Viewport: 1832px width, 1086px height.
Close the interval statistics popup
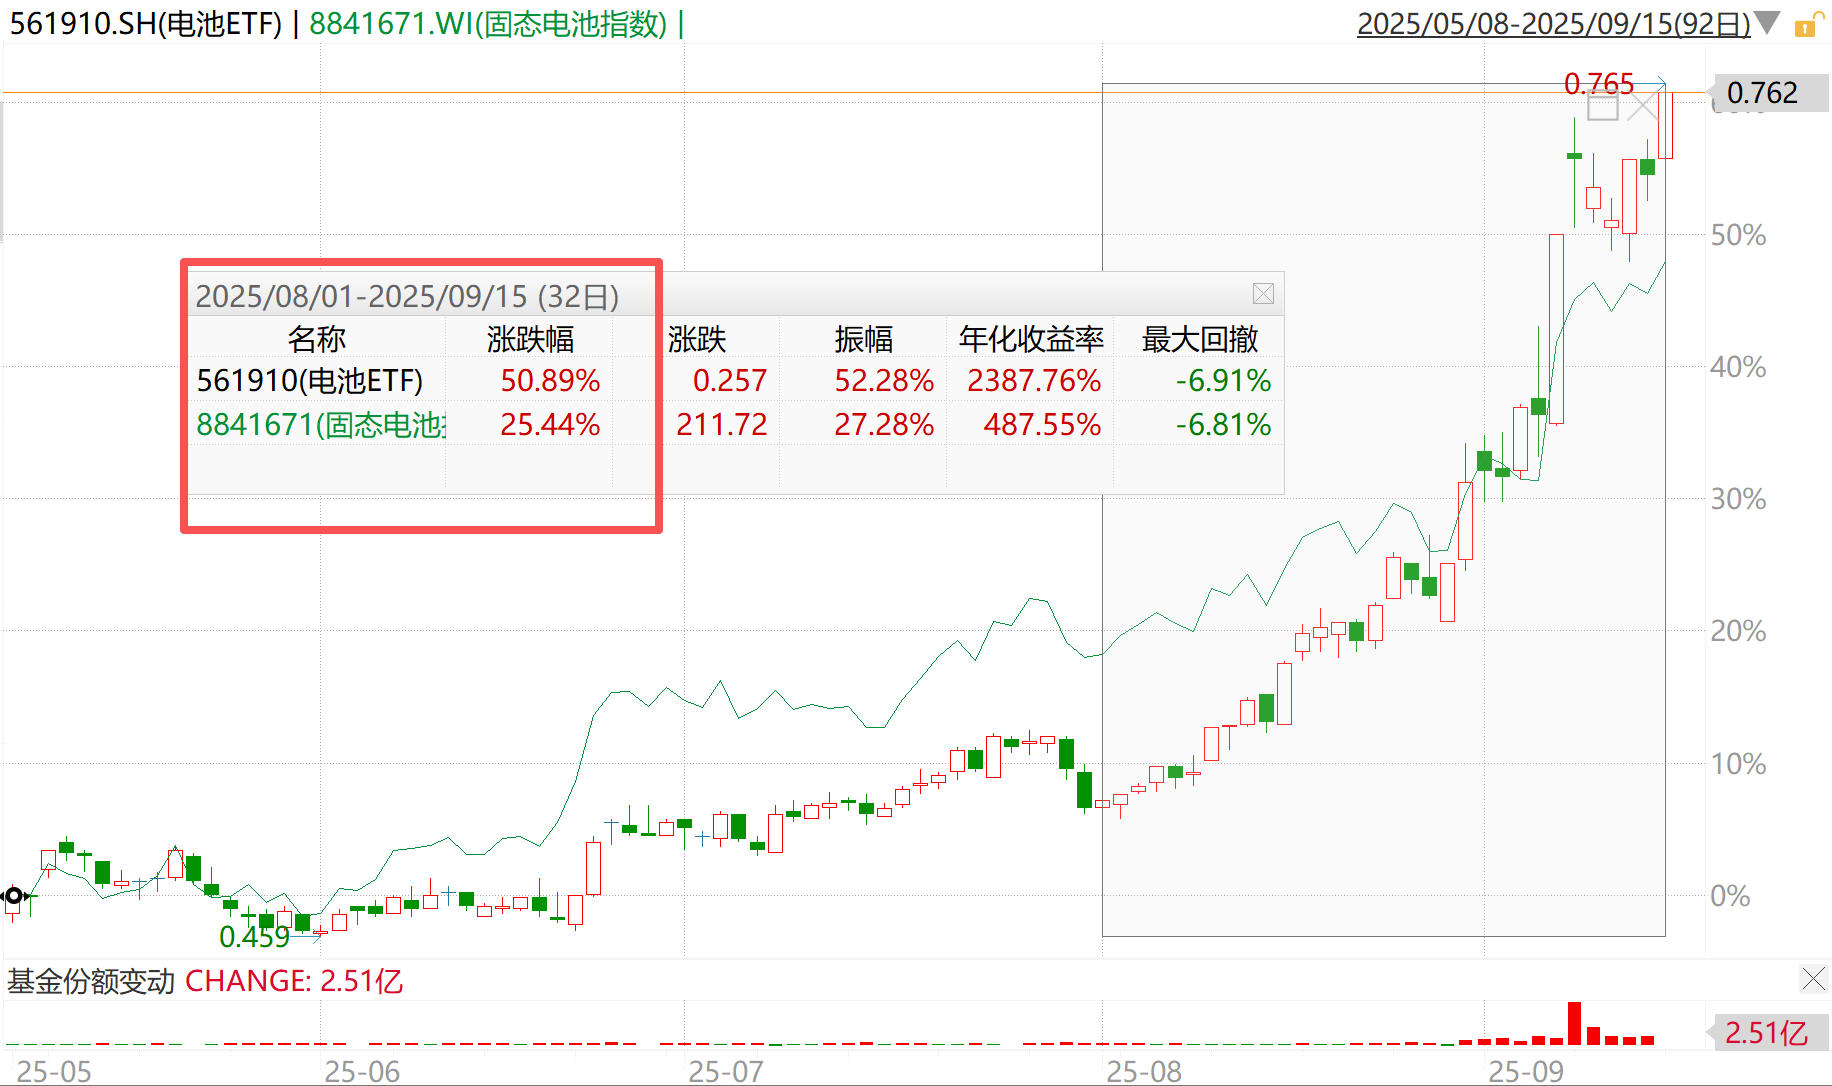(x=1263, y=293)
